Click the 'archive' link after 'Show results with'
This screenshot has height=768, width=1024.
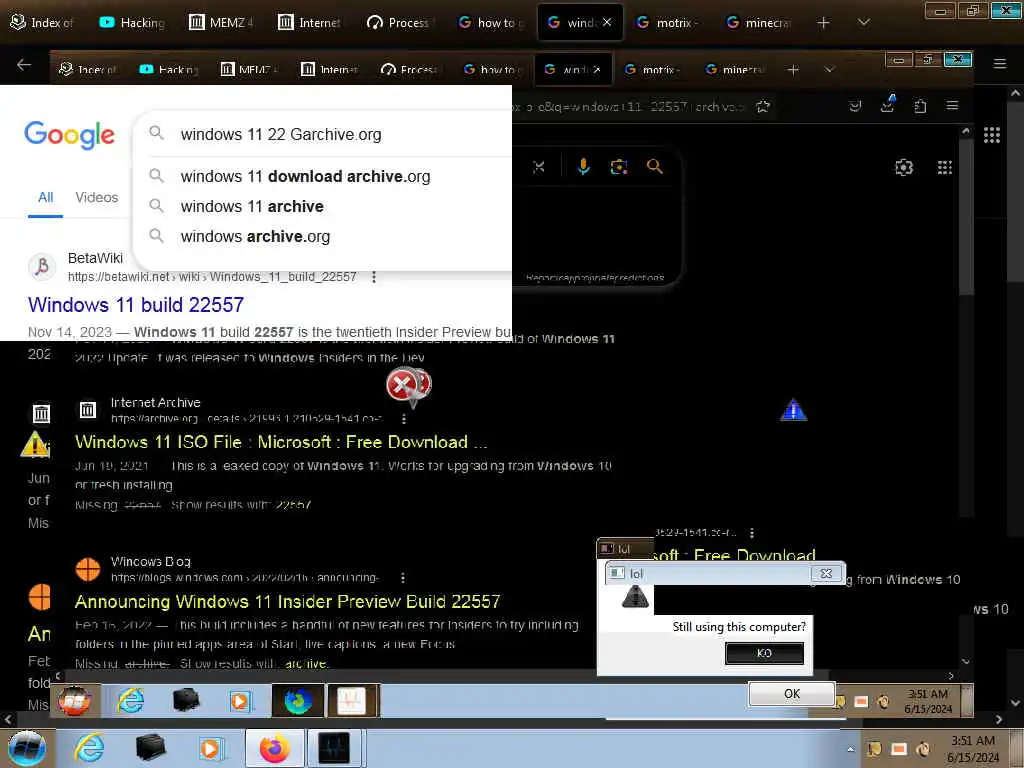305,664
